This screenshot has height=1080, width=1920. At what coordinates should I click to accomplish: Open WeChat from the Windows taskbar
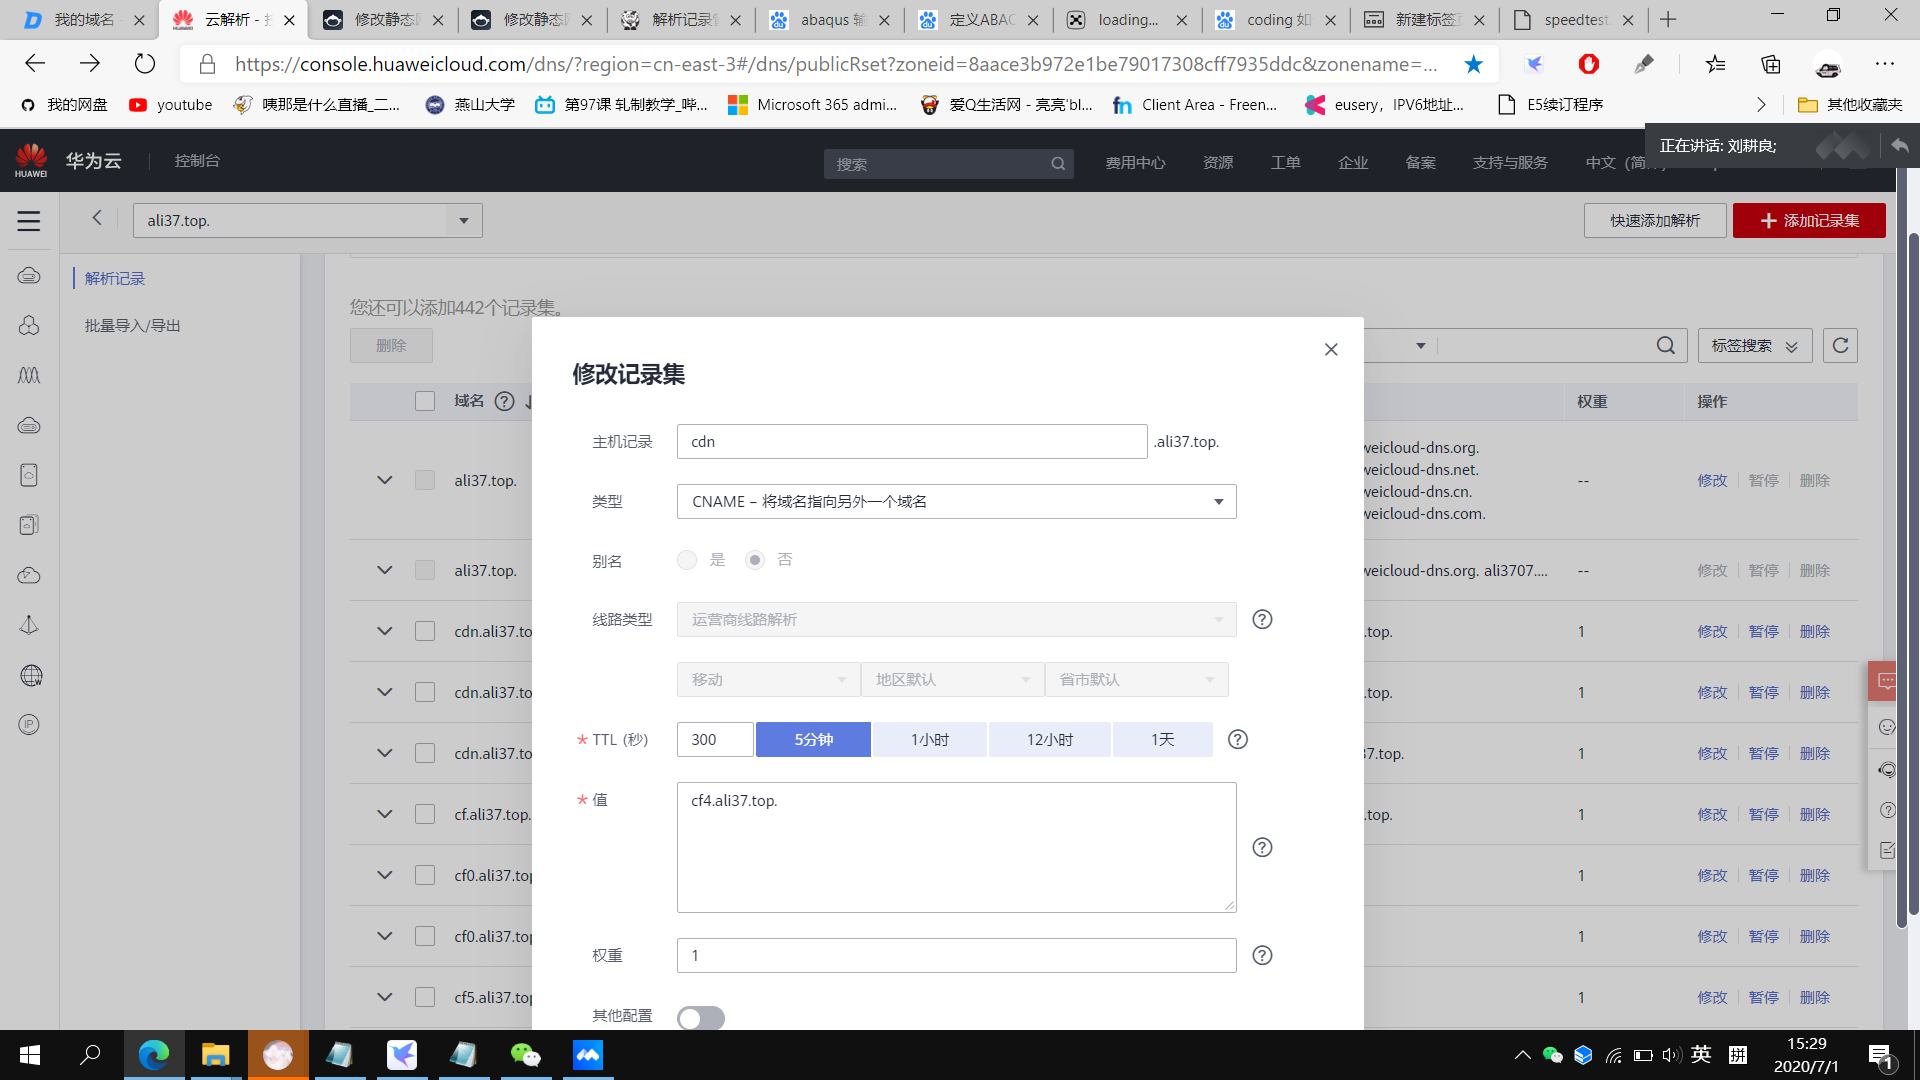point(525,1055)
